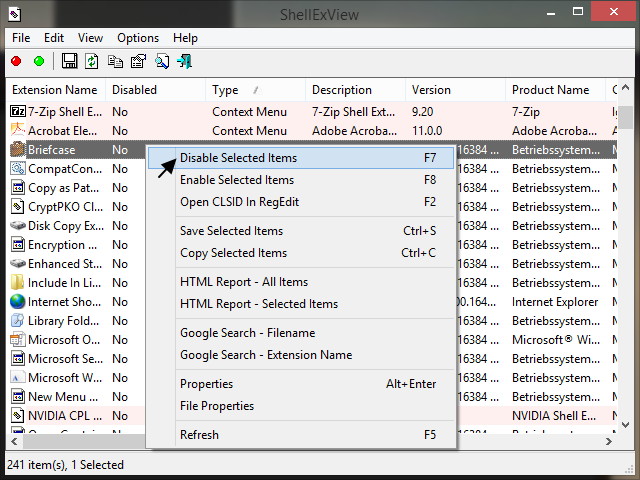Click the Refresh toolbar icon

92,61
